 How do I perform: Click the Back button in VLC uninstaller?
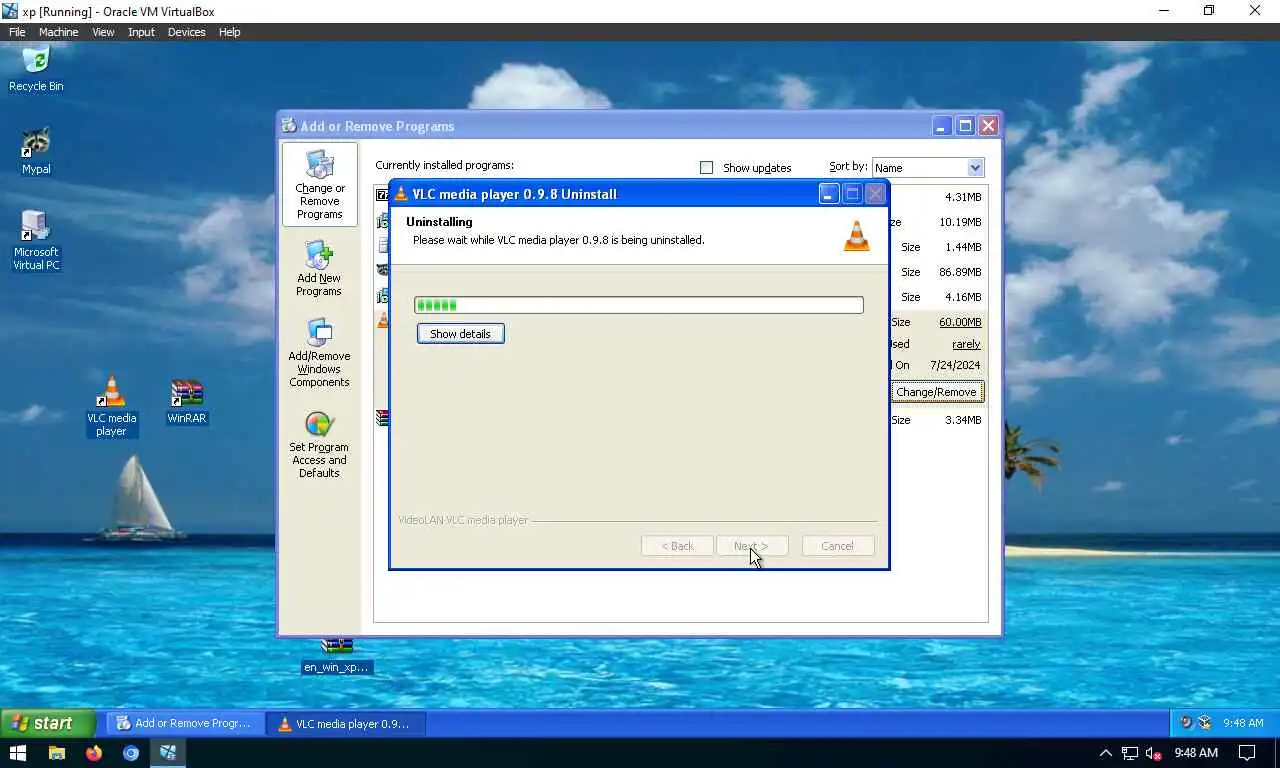click(677, 546)
